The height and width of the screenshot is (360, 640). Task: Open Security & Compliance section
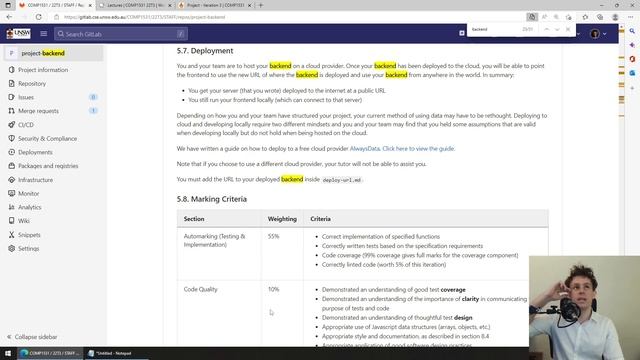click(47, 139)
